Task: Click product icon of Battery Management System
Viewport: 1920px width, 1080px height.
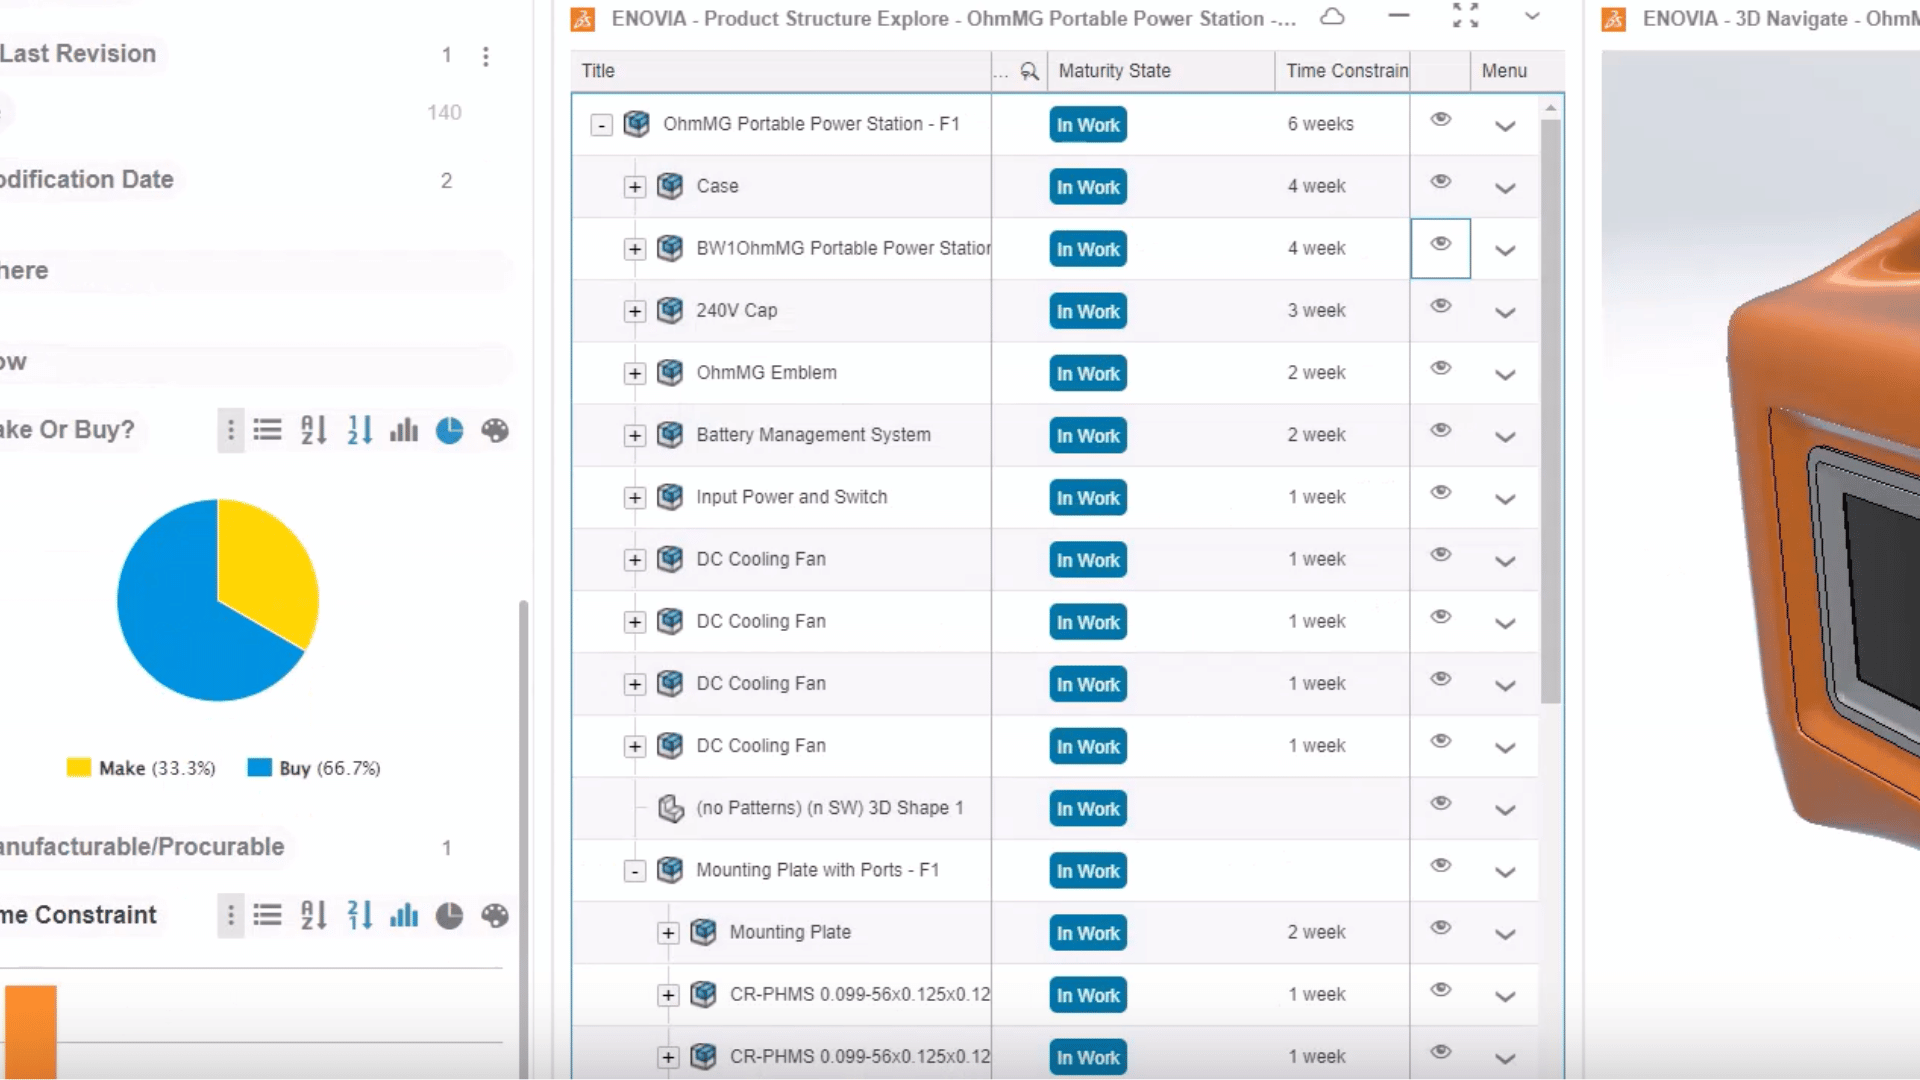Action: (670, 435)
